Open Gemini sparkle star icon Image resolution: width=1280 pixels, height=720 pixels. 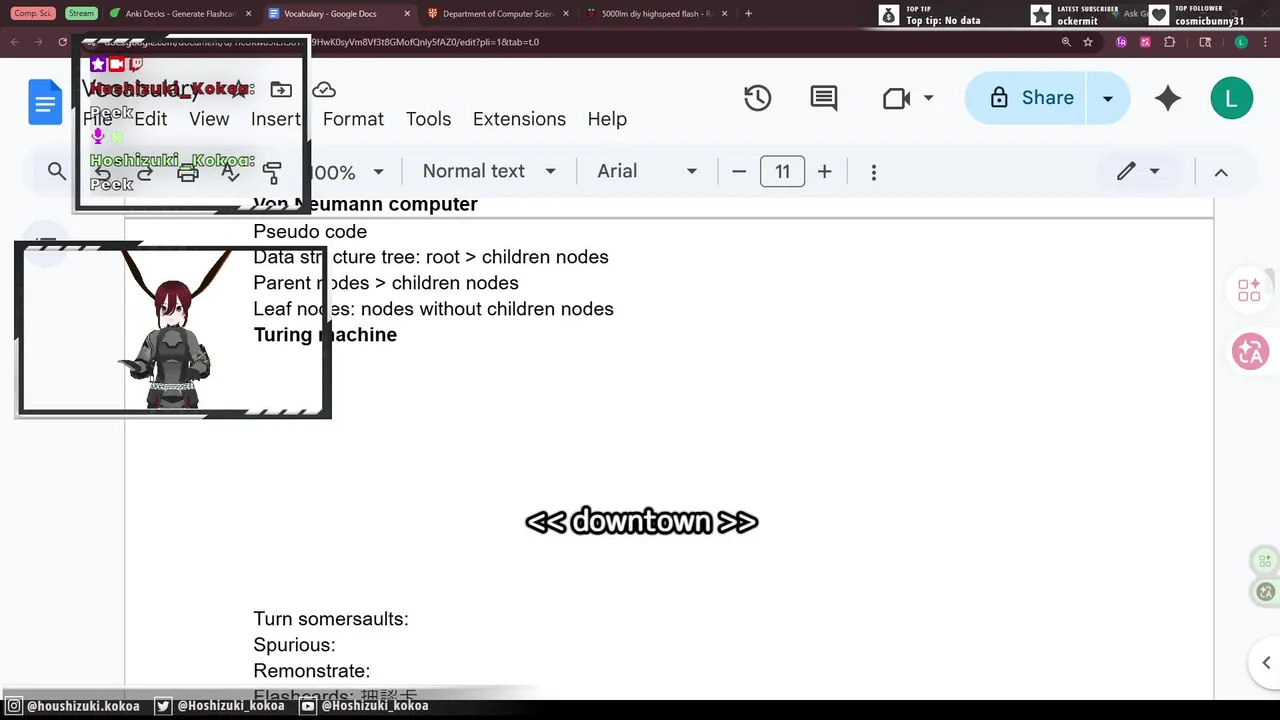tap(1167, 98)
